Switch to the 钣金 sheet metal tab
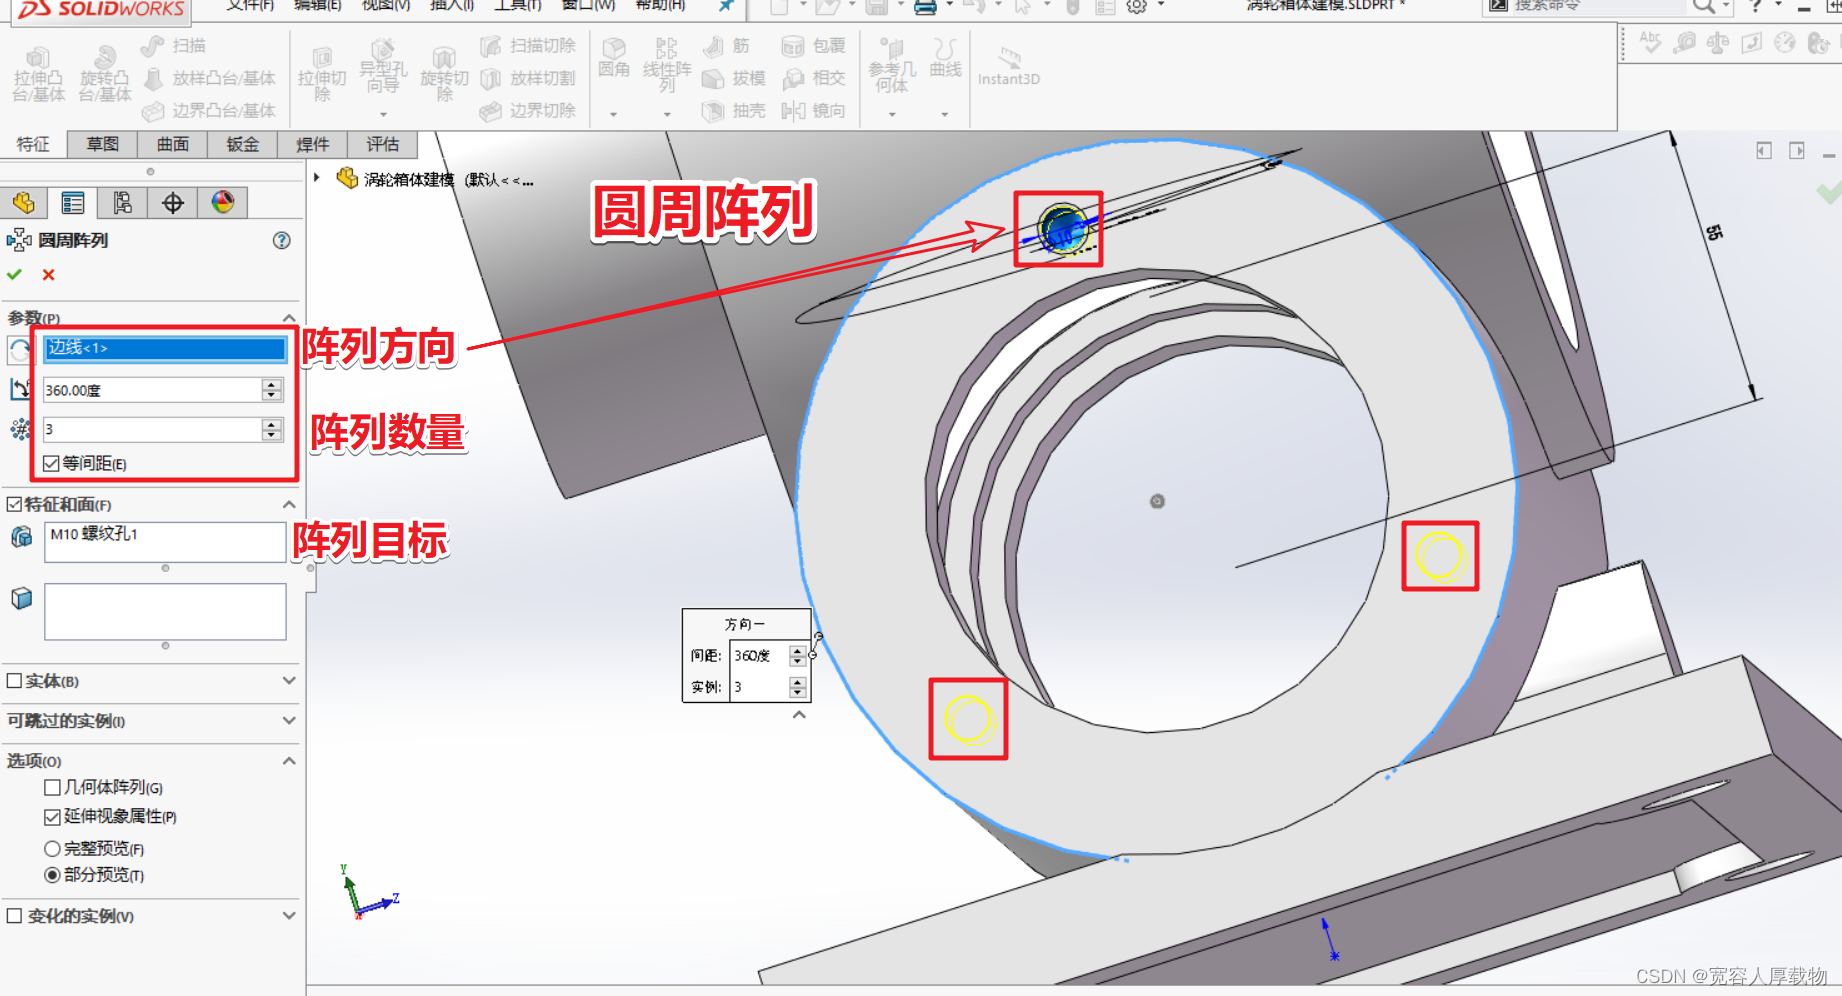 (242, 144)
